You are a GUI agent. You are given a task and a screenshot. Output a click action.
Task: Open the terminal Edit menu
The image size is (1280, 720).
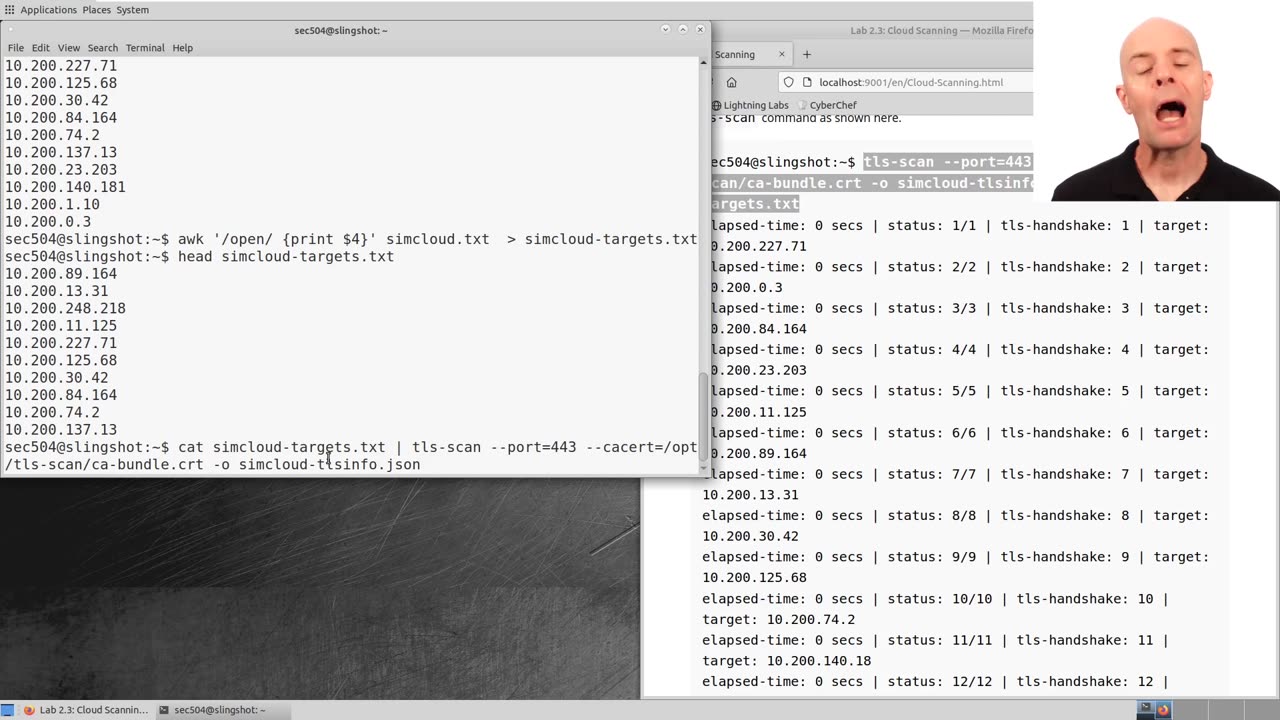tap(40, 48)
